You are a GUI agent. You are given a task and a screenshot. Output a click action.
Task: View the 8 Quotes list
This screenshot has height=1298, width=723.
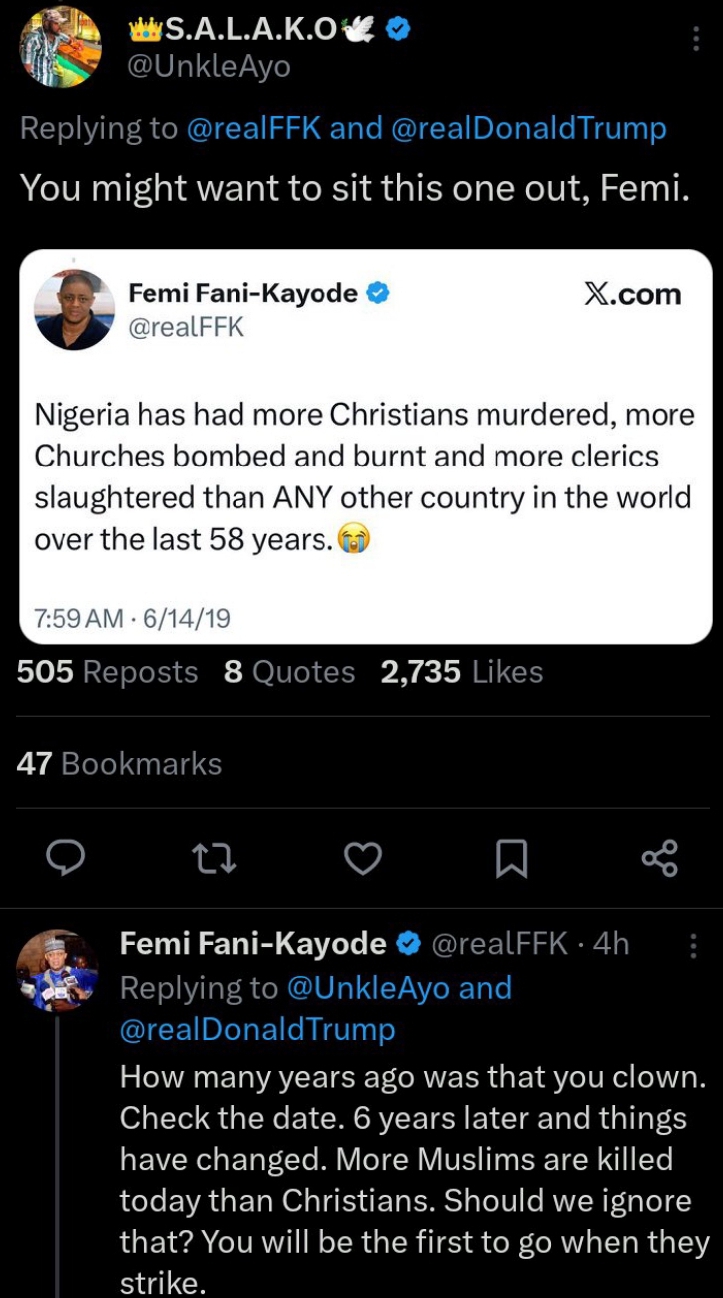[290, 672]
